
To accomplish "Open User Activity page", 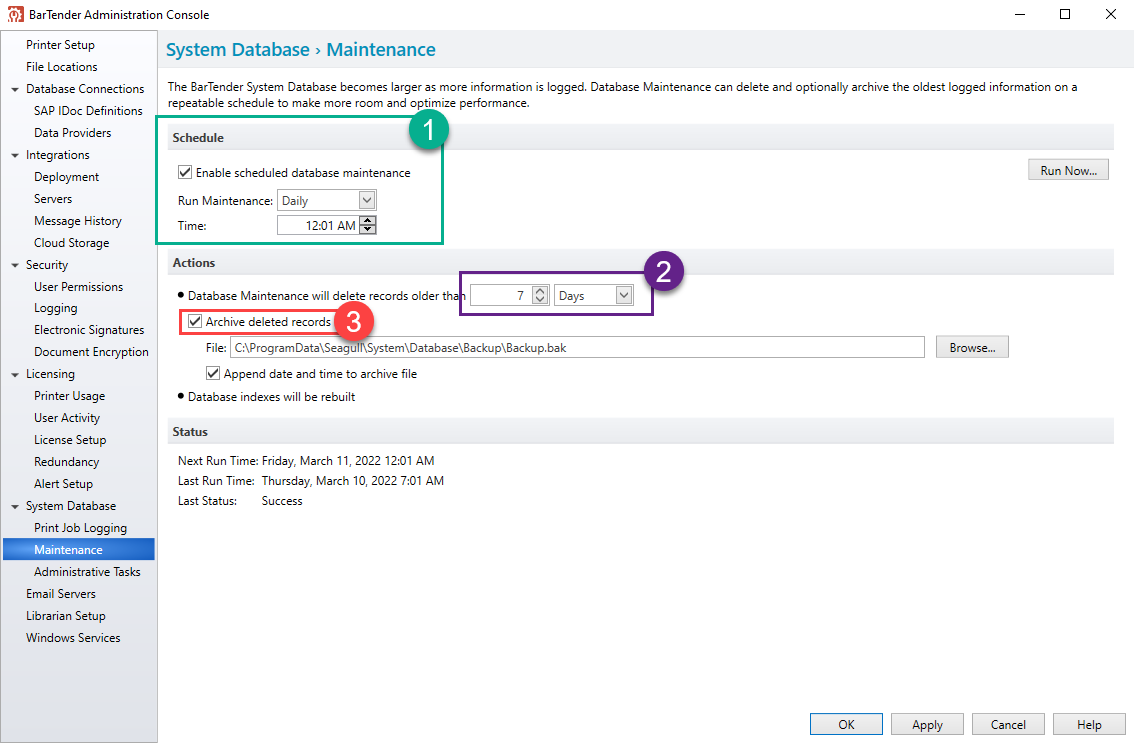I will (67, 417).
